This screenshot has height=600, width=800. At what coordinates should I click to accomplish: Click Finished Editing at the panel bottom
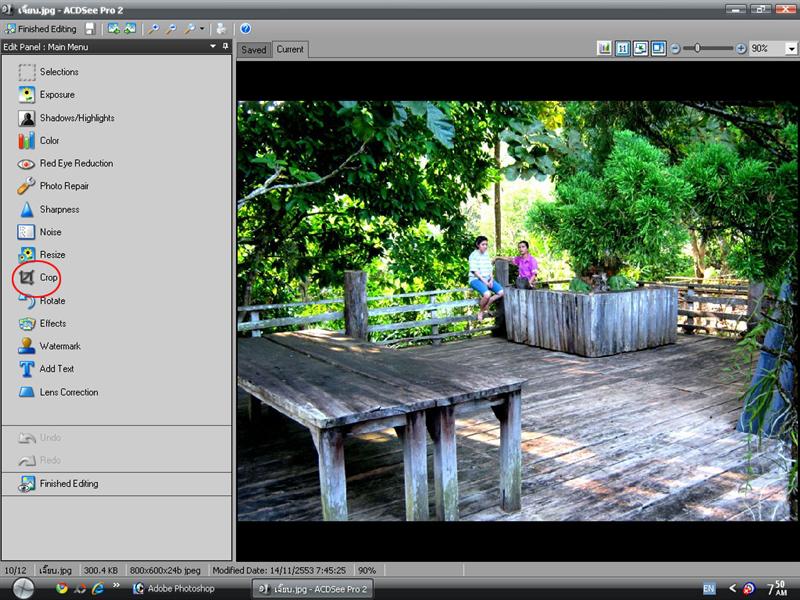[x=68, y=484]
